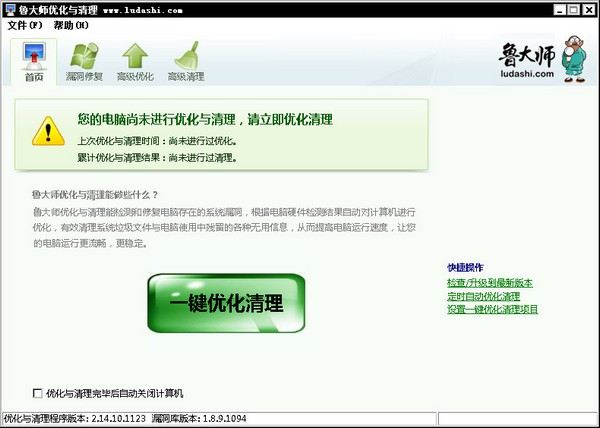This screenshot has width=600, height=428.
Task: Minimize the 鲁大师优化与清理 window
Action: pos(560,10)
